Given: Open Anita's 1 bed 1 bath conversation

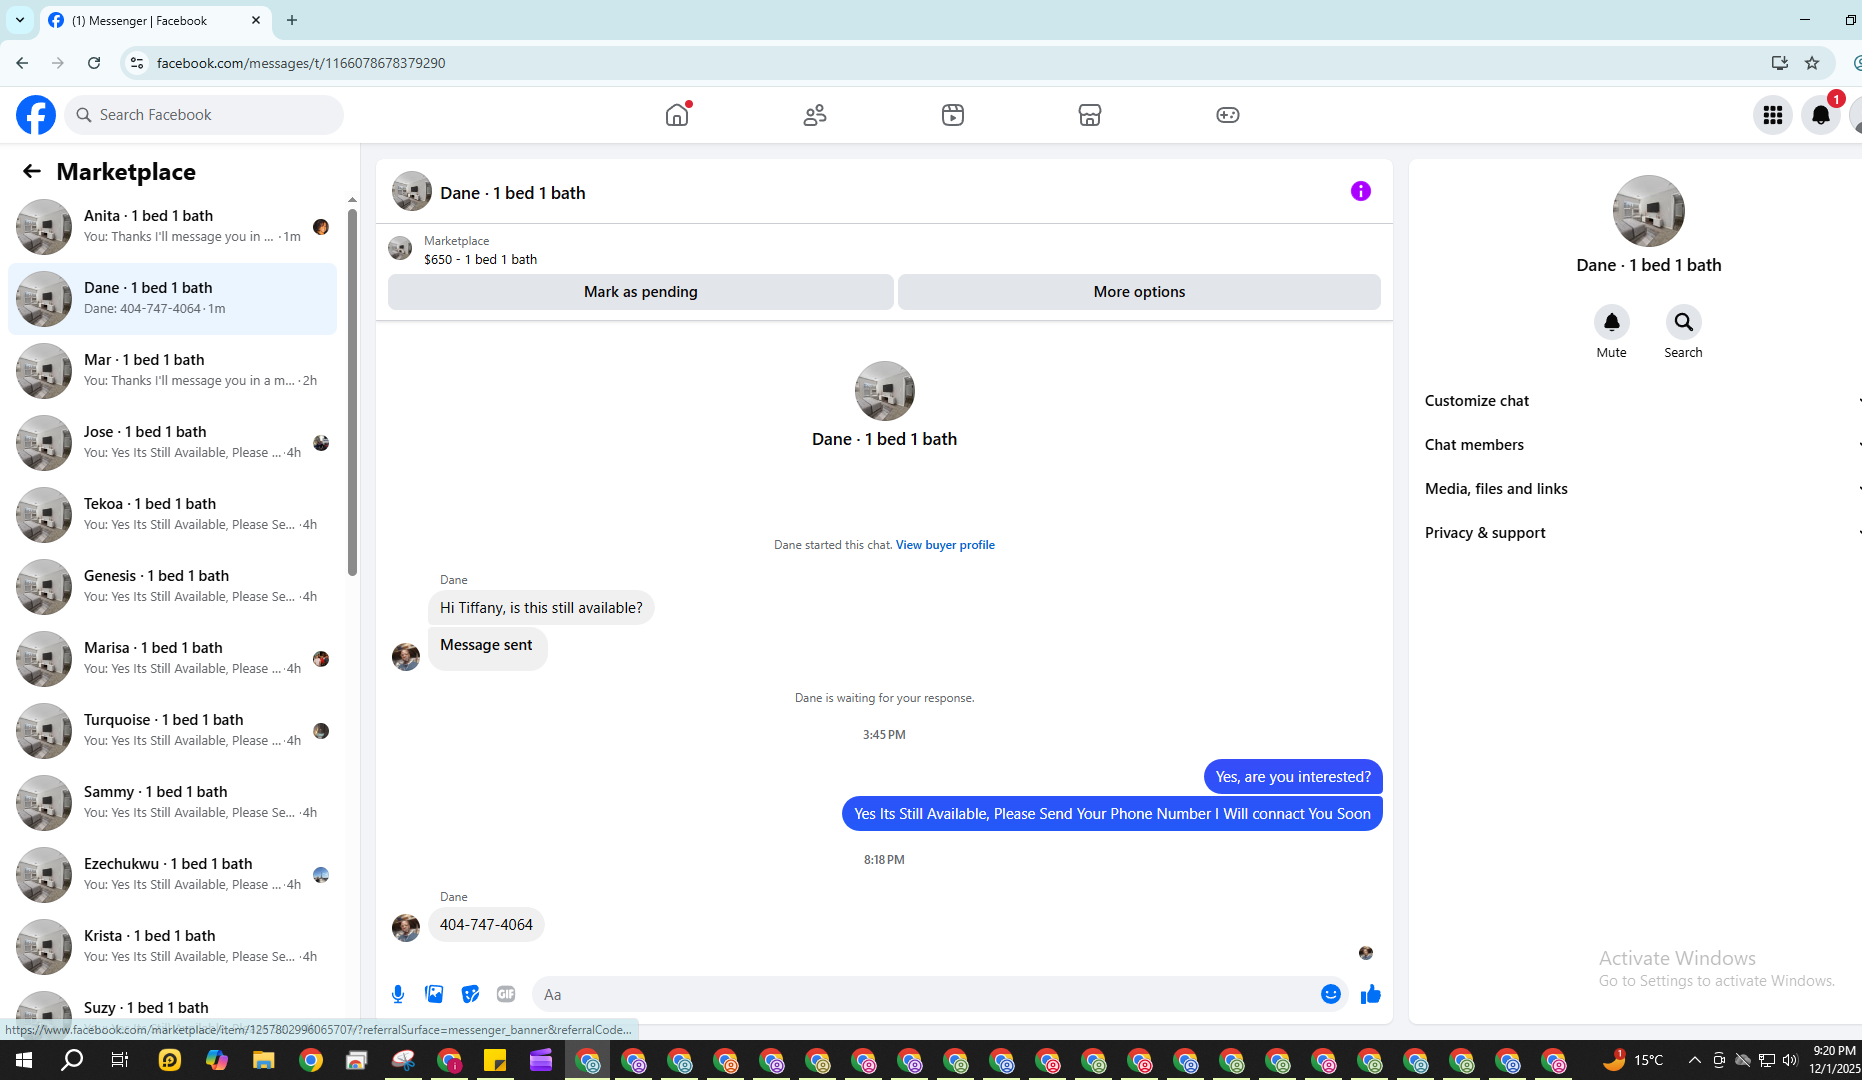Looking at the screenshot, I should point(172,227).
